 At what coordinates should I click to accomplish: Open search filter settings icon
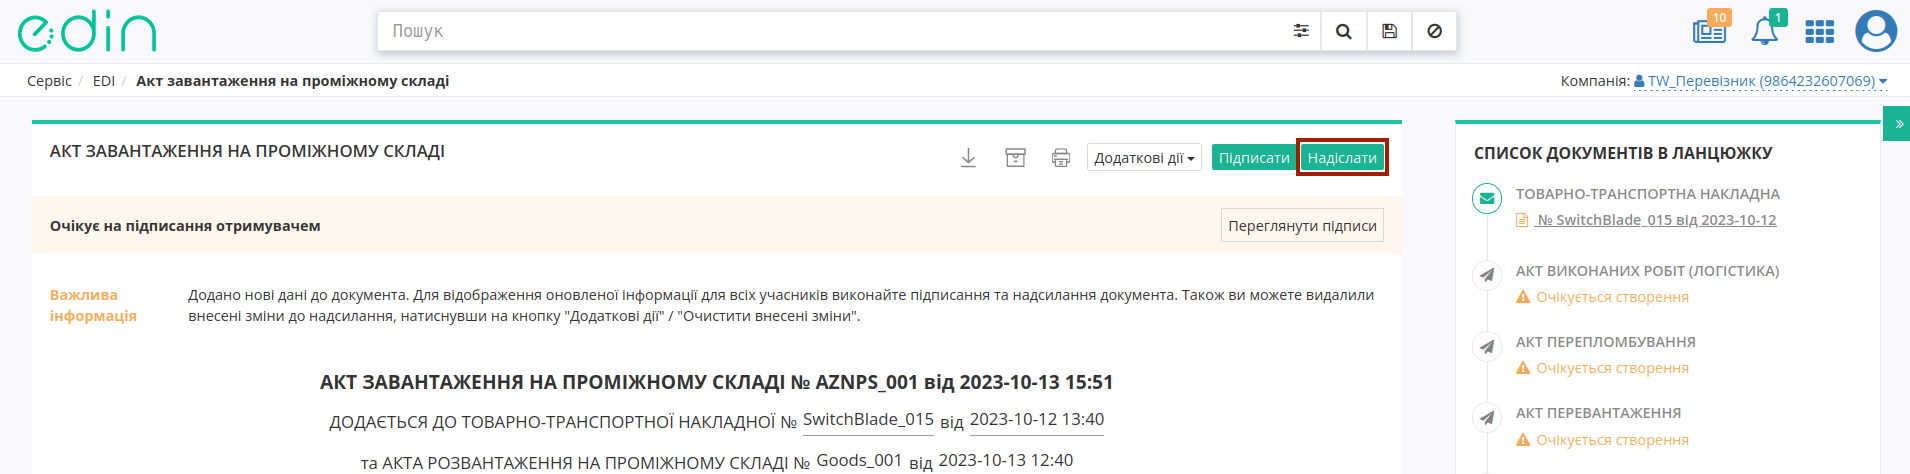pyautogui.click(x=1300, y=31)
